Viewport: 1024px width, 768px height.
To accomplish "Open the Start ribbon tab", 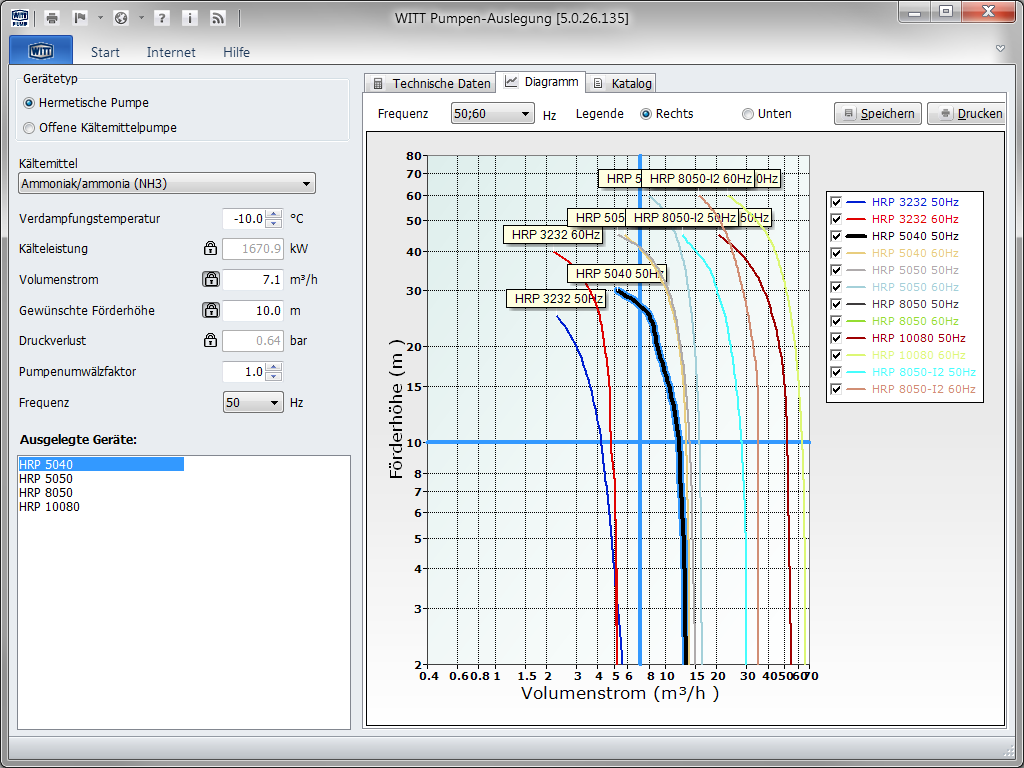I will (105, 52).
